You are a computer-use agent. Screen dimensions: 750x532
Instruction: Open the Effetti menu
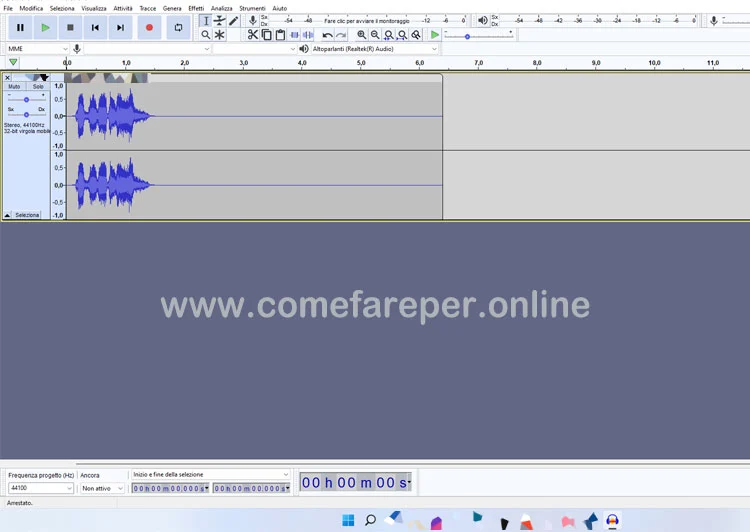(196, 8)
